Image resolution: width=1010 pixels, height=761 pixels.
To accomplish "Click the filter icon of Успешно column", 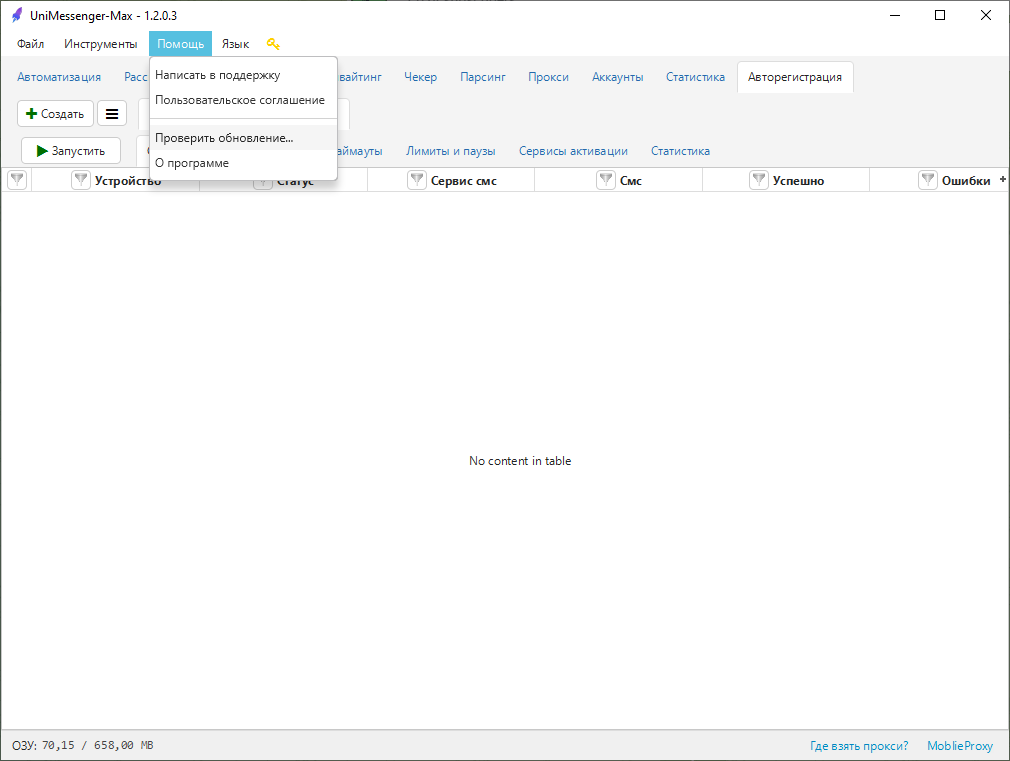I will tap(759, 180).
